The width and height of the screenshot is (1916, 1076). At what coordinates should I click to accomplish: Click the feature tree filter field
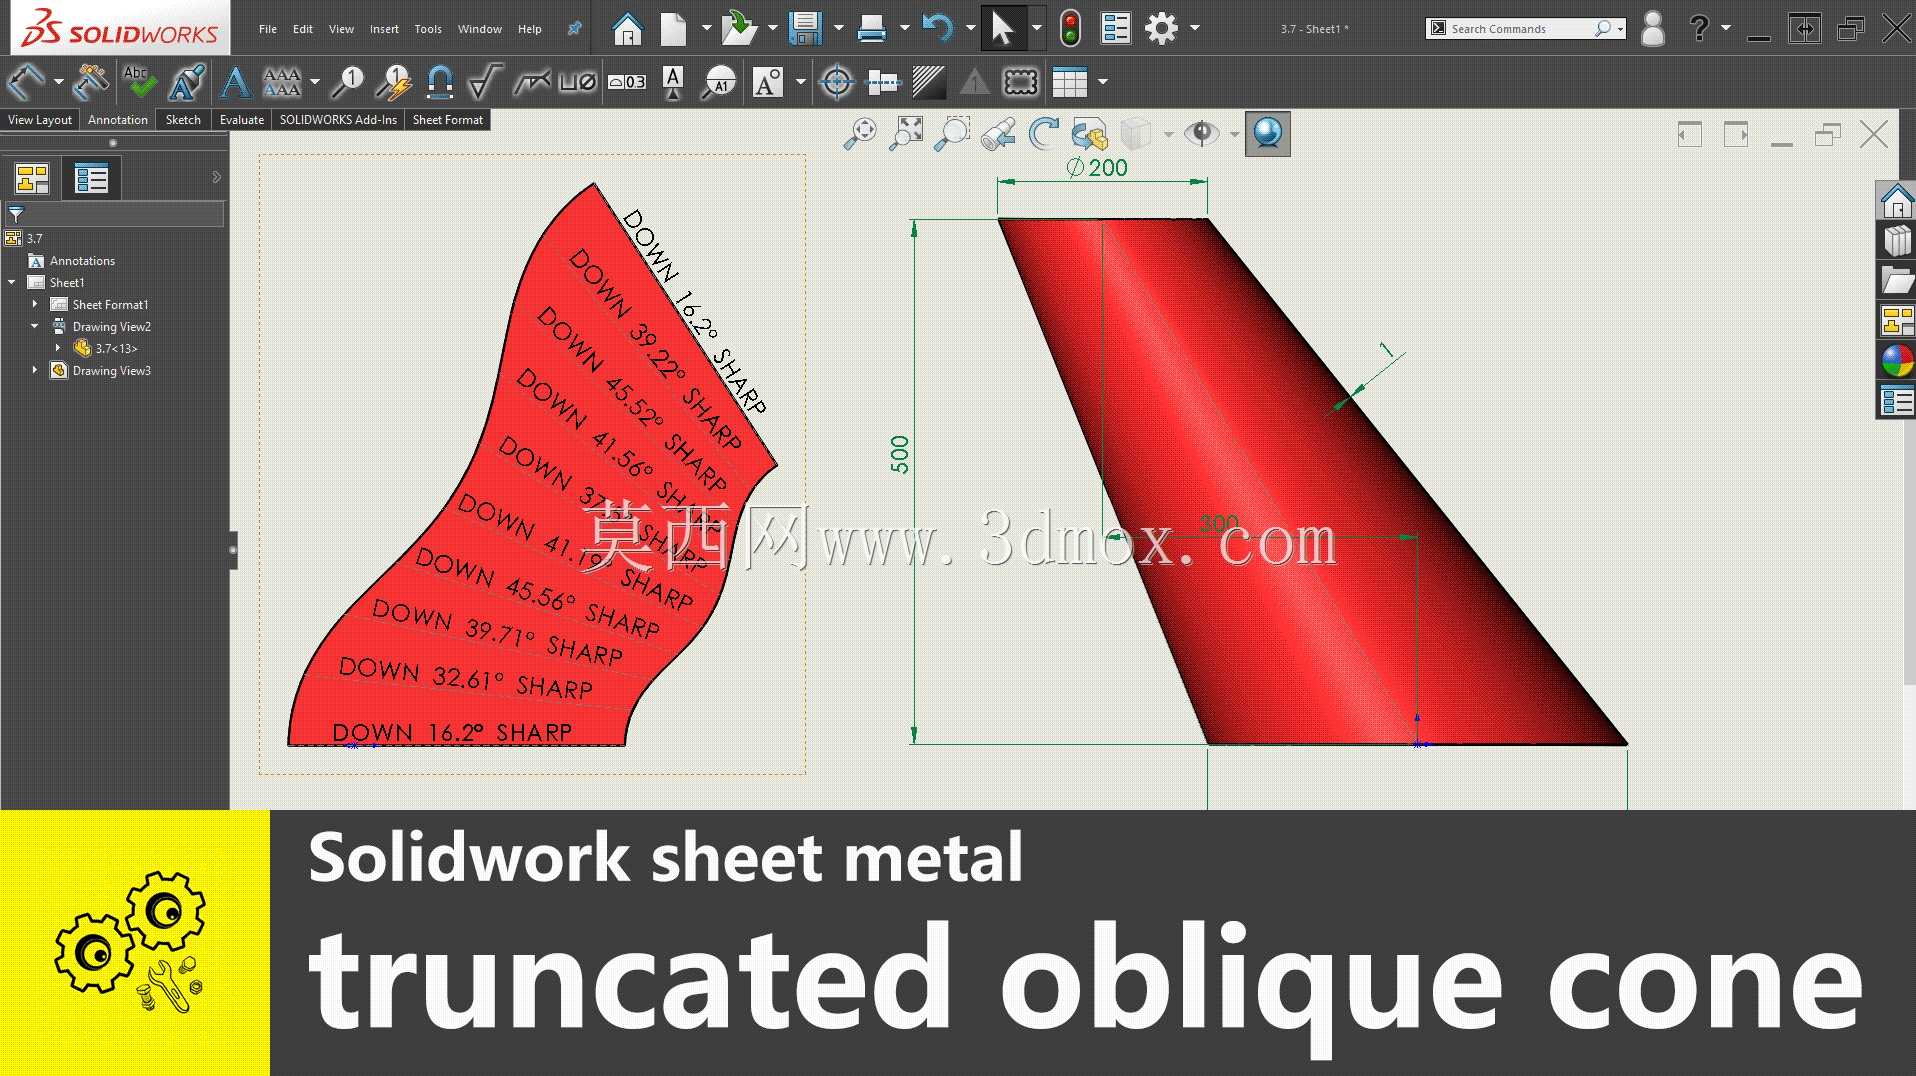click(115, 213)
